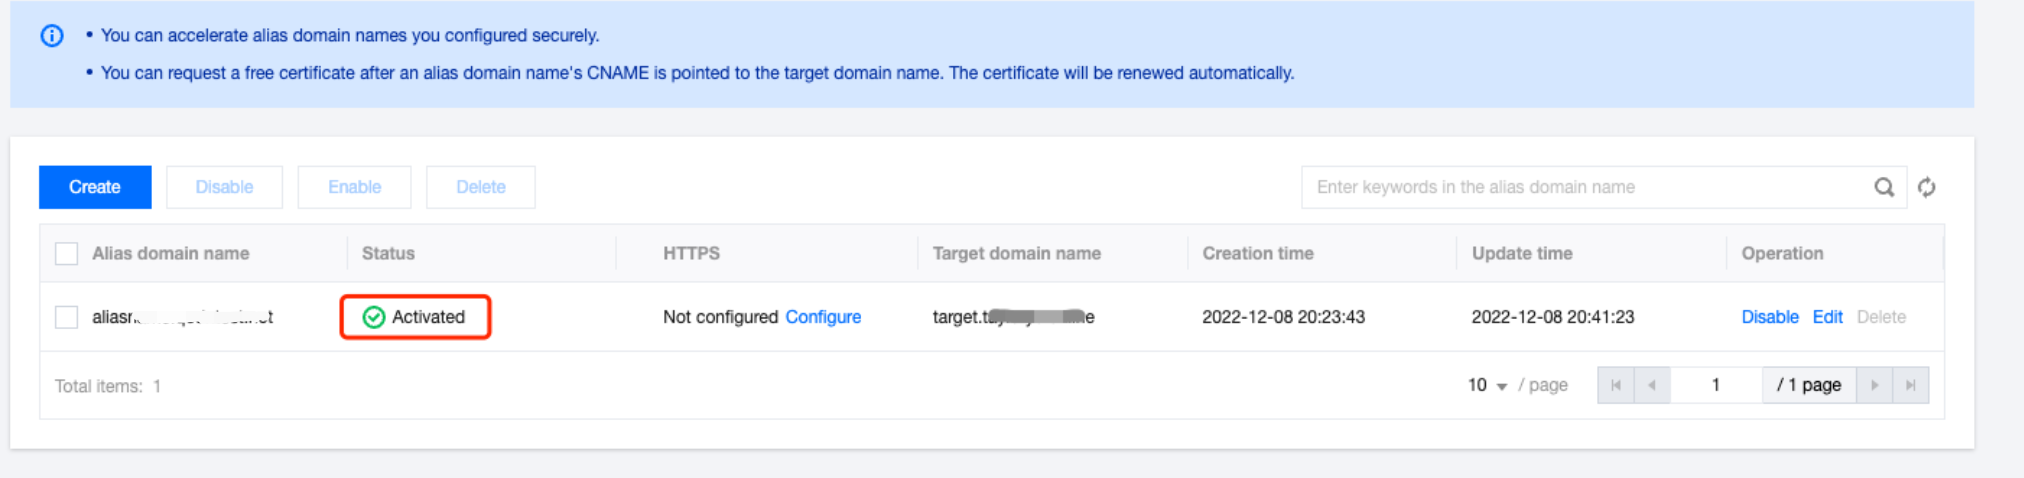The height and width of the screenshot is (478, 2024).
Task: Go to the next page
Action: click(1874, 385)
